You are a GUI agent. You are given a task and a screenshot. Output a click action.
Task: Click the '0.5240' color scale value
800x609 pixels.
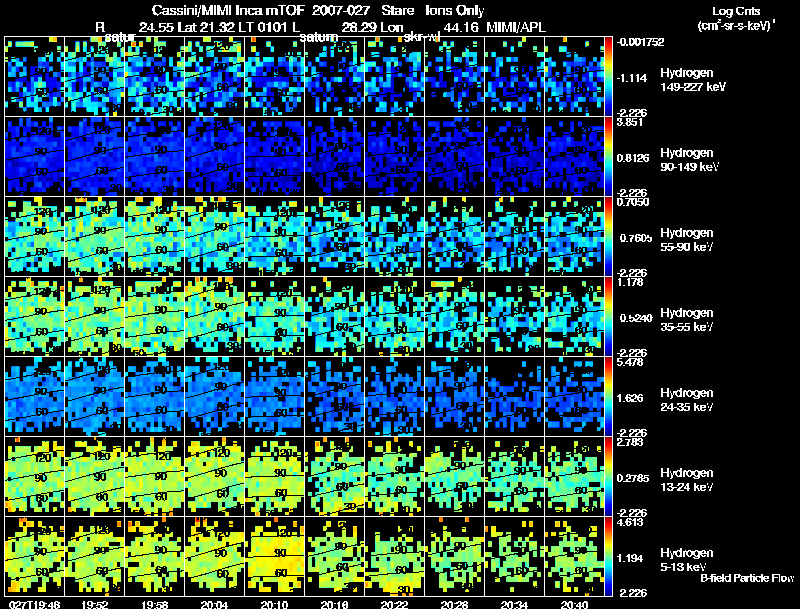click(x=636, y=318)
